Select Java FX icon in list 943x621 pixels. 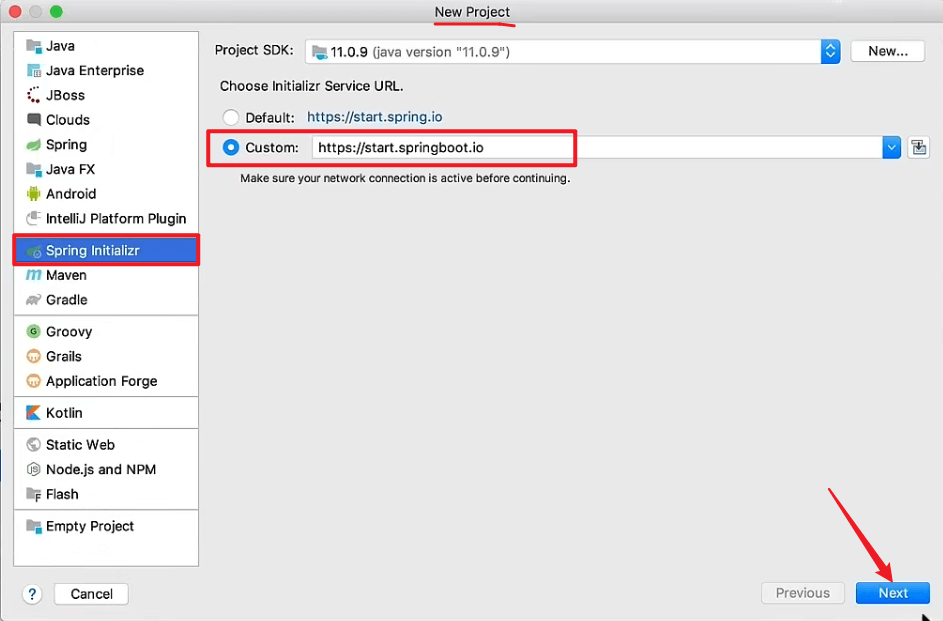pos(34,169)
